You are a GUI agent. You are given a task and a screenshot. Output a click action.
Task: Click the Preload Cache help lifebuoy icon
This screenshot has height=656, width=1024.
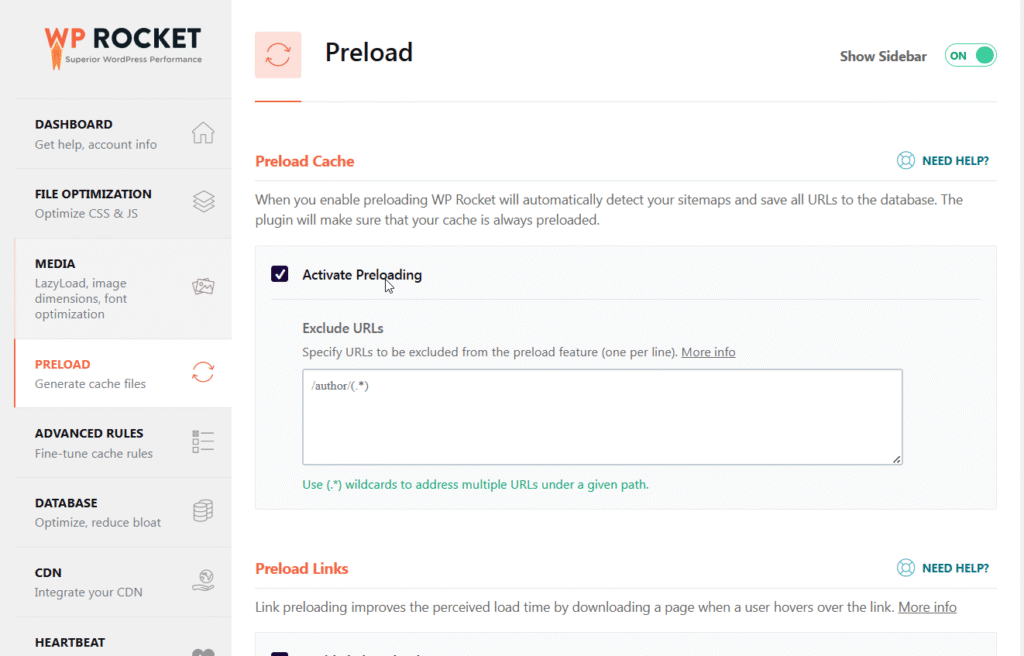click(906, 160)
